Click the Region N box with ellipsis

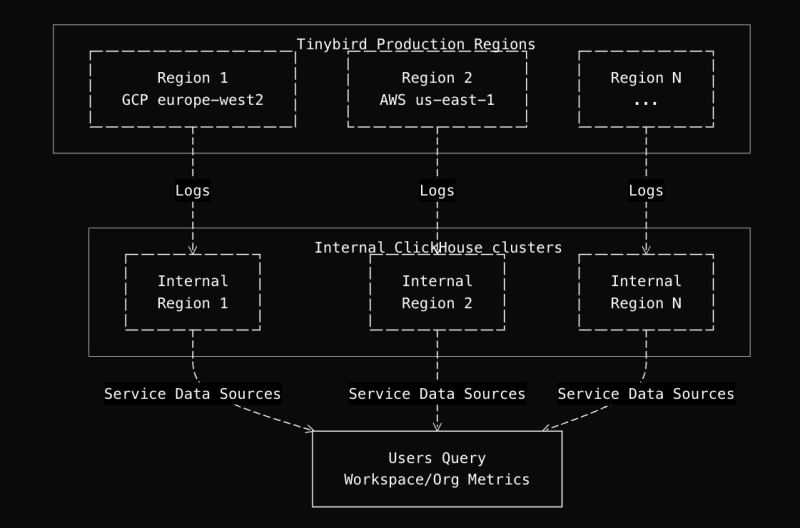tap(645, 89)
